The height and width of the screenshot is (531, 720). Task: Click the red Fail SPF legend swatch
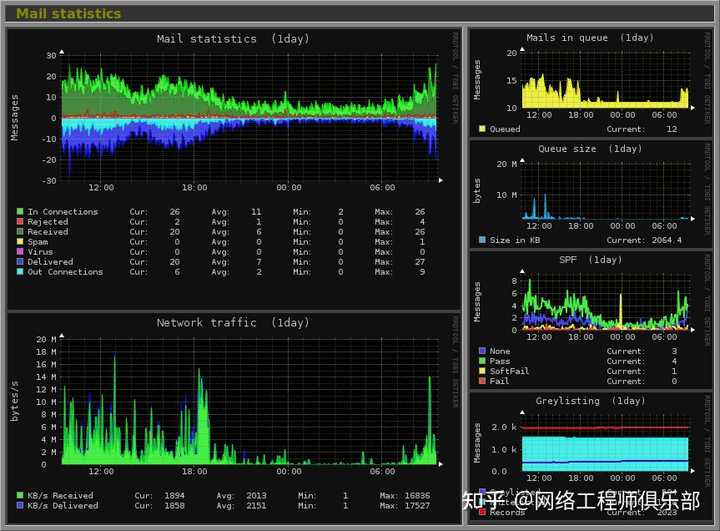coord(482,381)
